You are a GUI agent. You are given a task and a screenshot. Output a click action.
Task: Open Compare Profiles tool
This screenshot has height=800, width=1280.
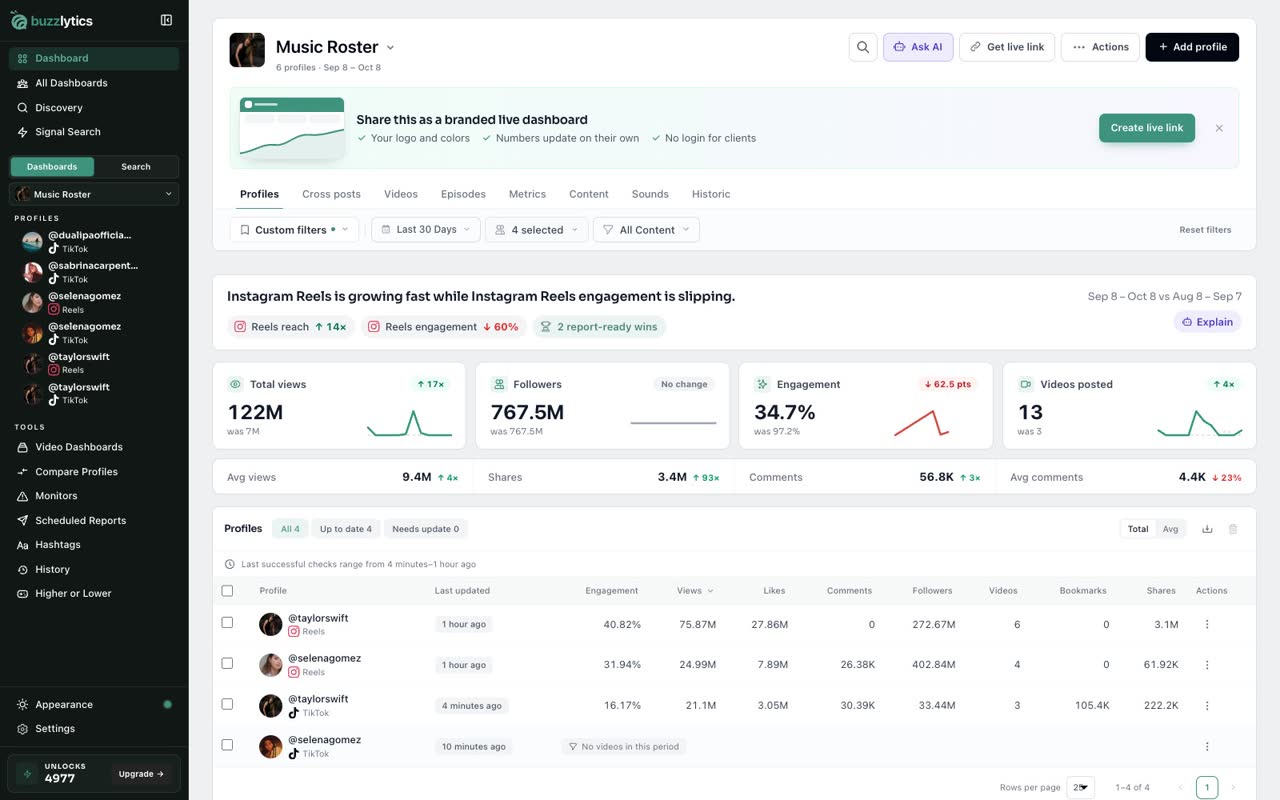click(94, 472)
